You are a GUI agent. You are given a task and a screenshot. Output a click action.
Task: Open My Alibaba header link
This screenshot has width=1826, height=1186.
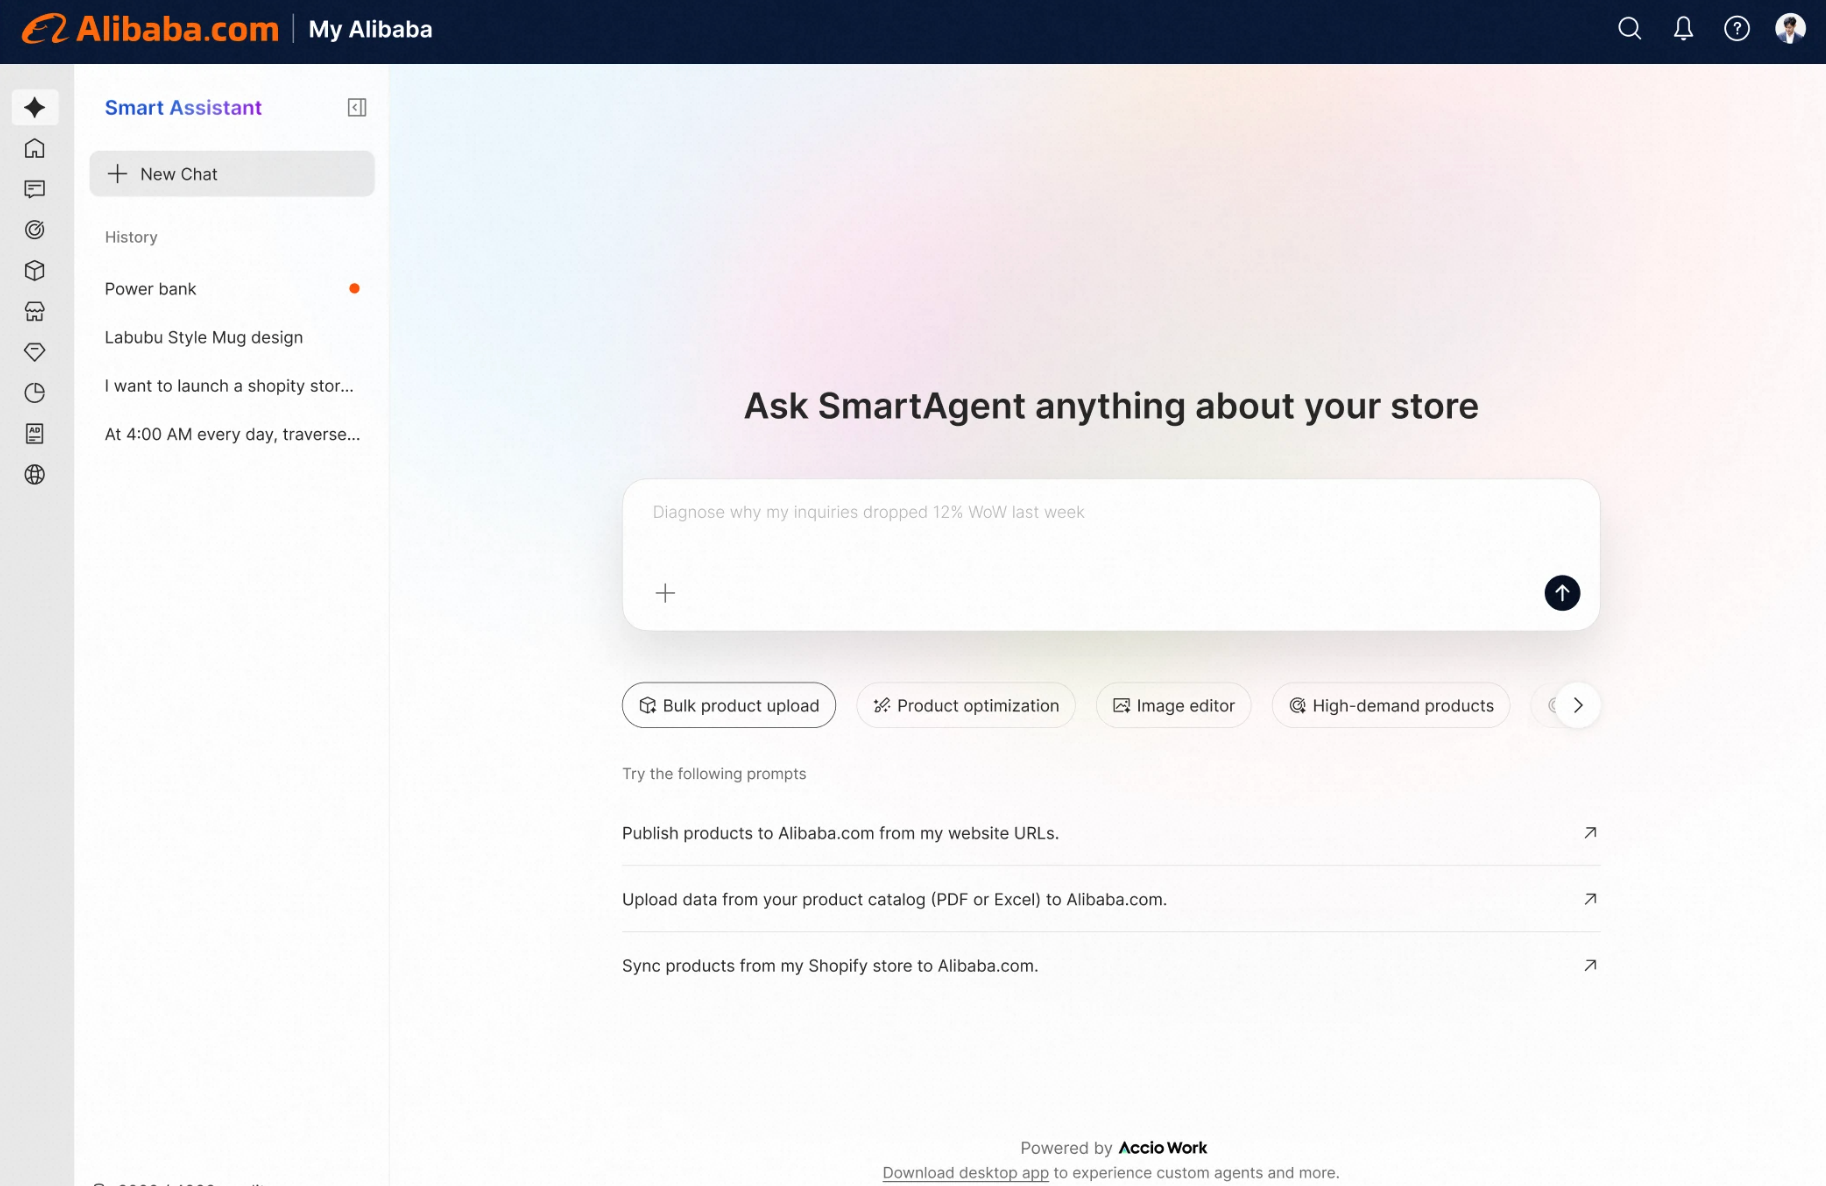click(x=370, y=29)
